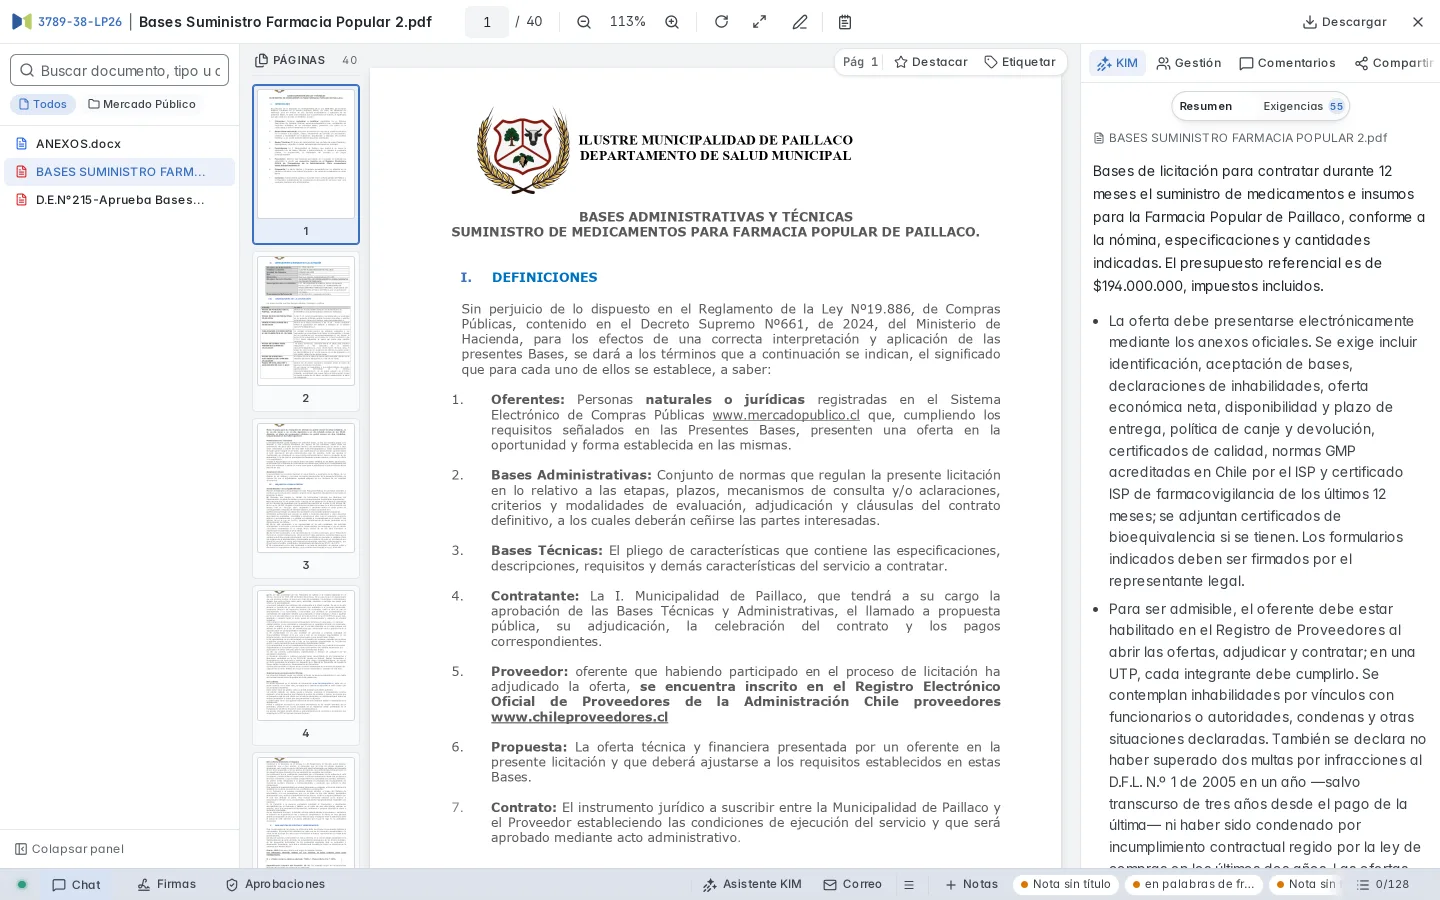This screenshot has width=1440, height=900.
Task: Focus the document search box
Action: pyautogui.click(x=120, y=70)
